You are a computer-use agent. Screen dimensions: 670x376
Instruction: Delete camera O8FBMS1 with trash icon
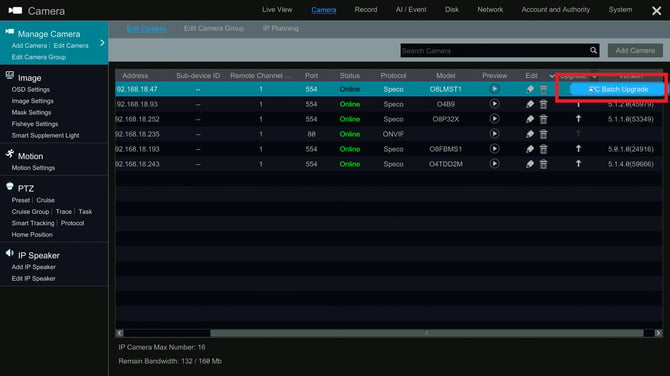(544, 149)
